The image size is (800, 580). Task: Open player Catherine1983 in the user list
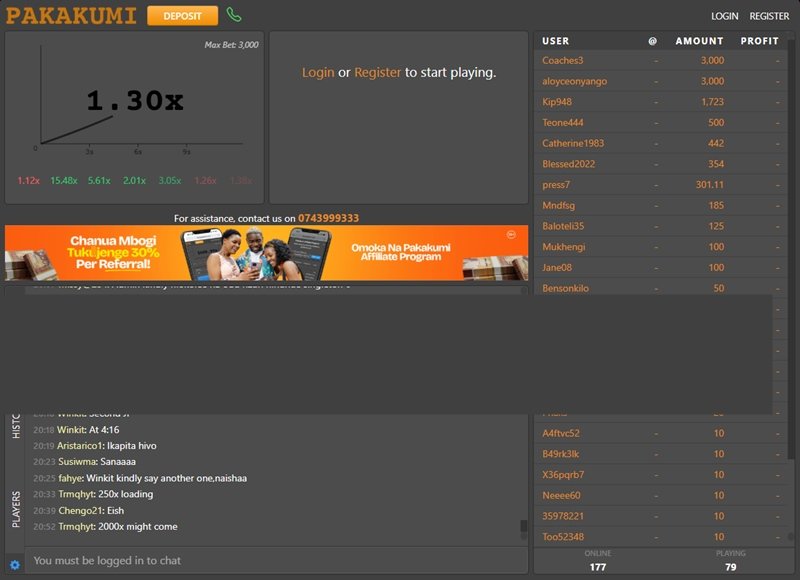coord(573,143)
